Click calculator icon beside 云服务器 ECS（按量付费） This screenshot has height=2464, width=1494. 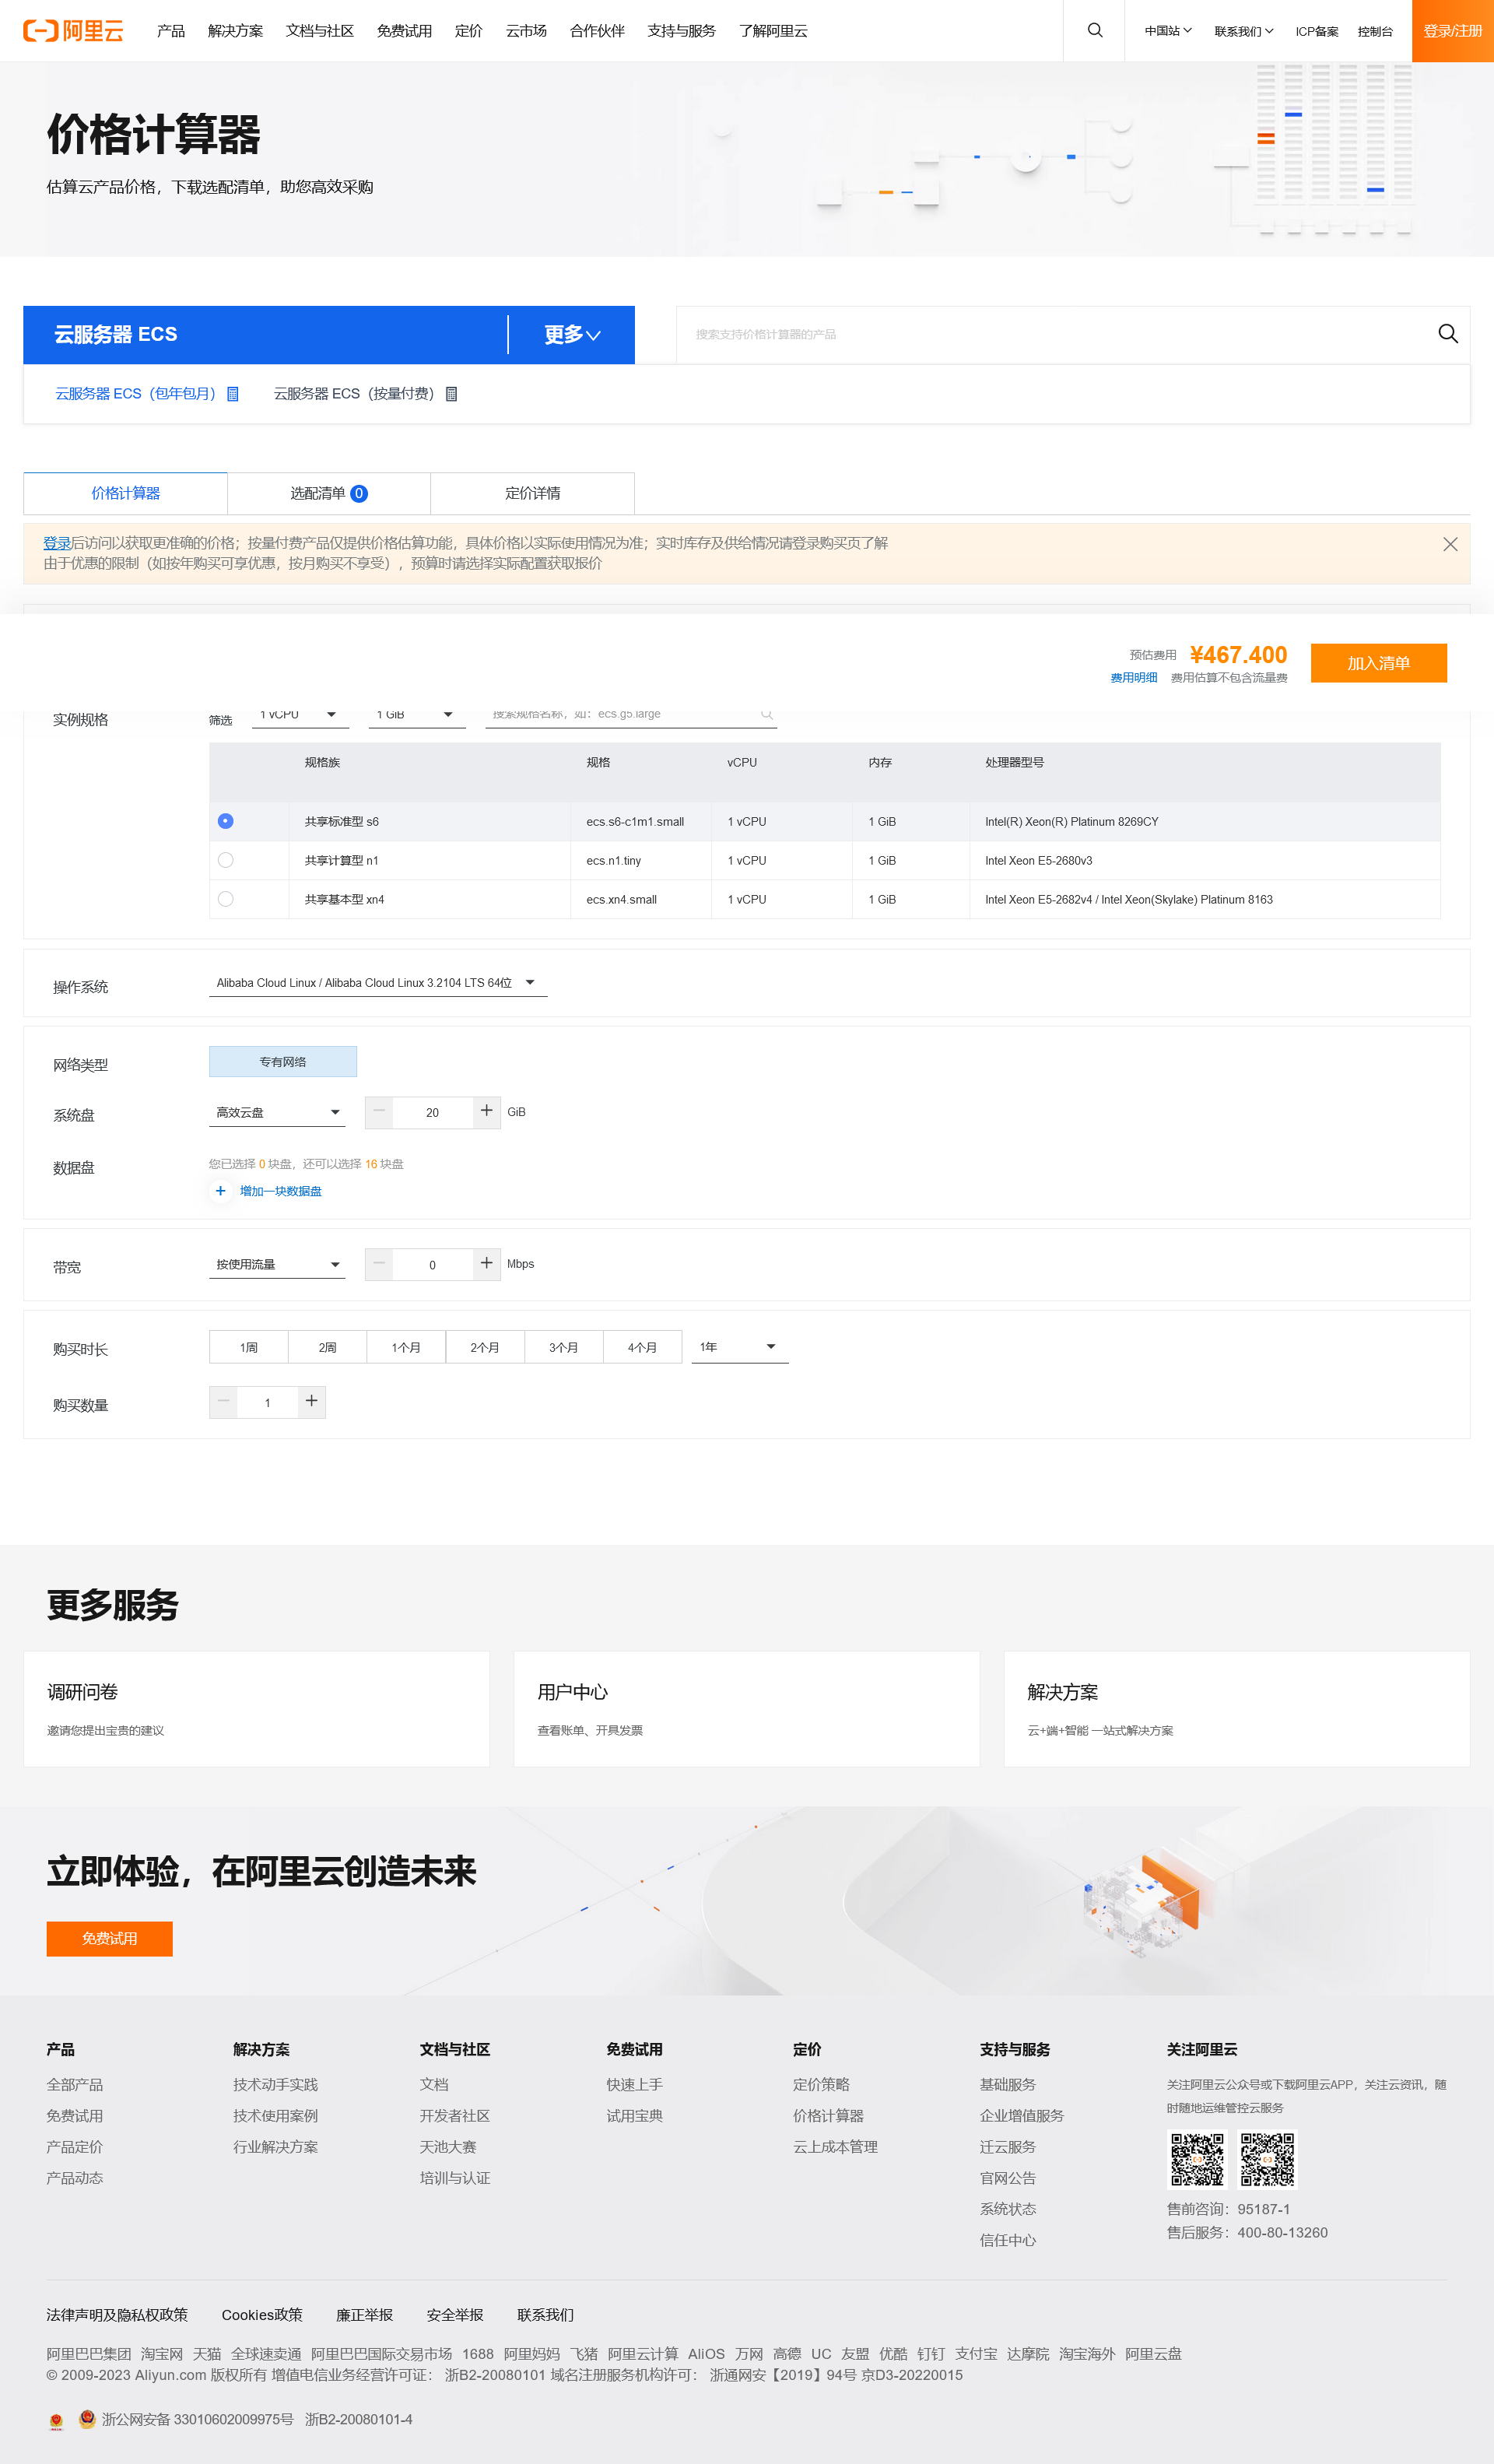point(452,393)
